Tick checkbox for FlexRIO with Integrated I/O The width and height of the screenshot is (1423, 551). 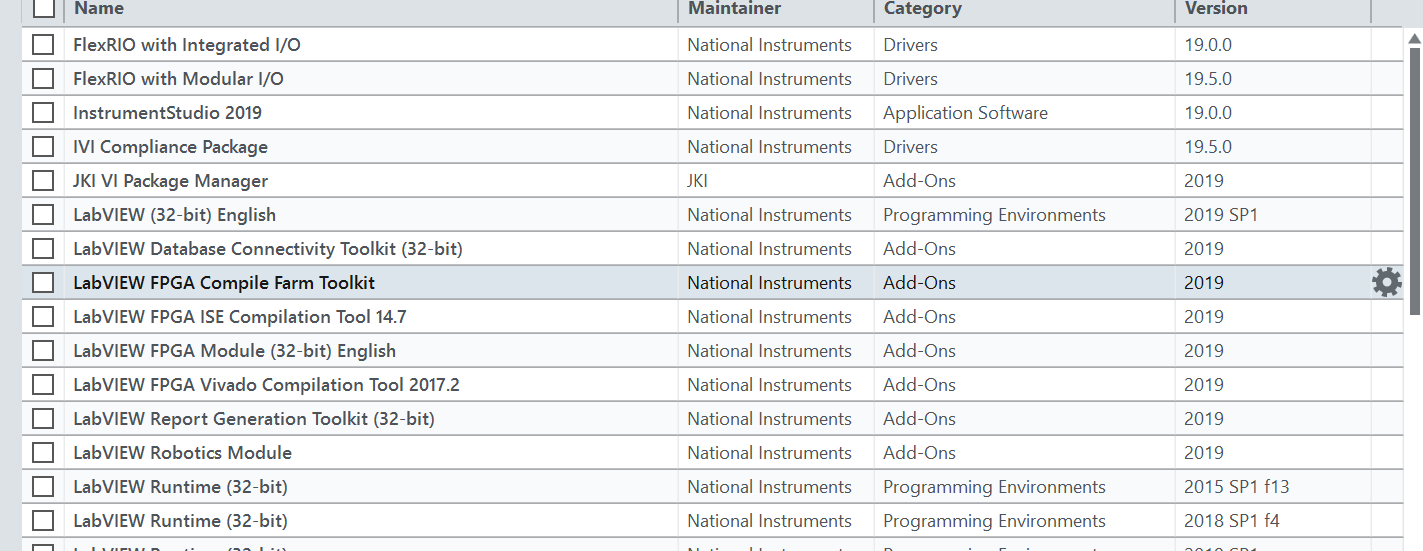tap(43, 45)
